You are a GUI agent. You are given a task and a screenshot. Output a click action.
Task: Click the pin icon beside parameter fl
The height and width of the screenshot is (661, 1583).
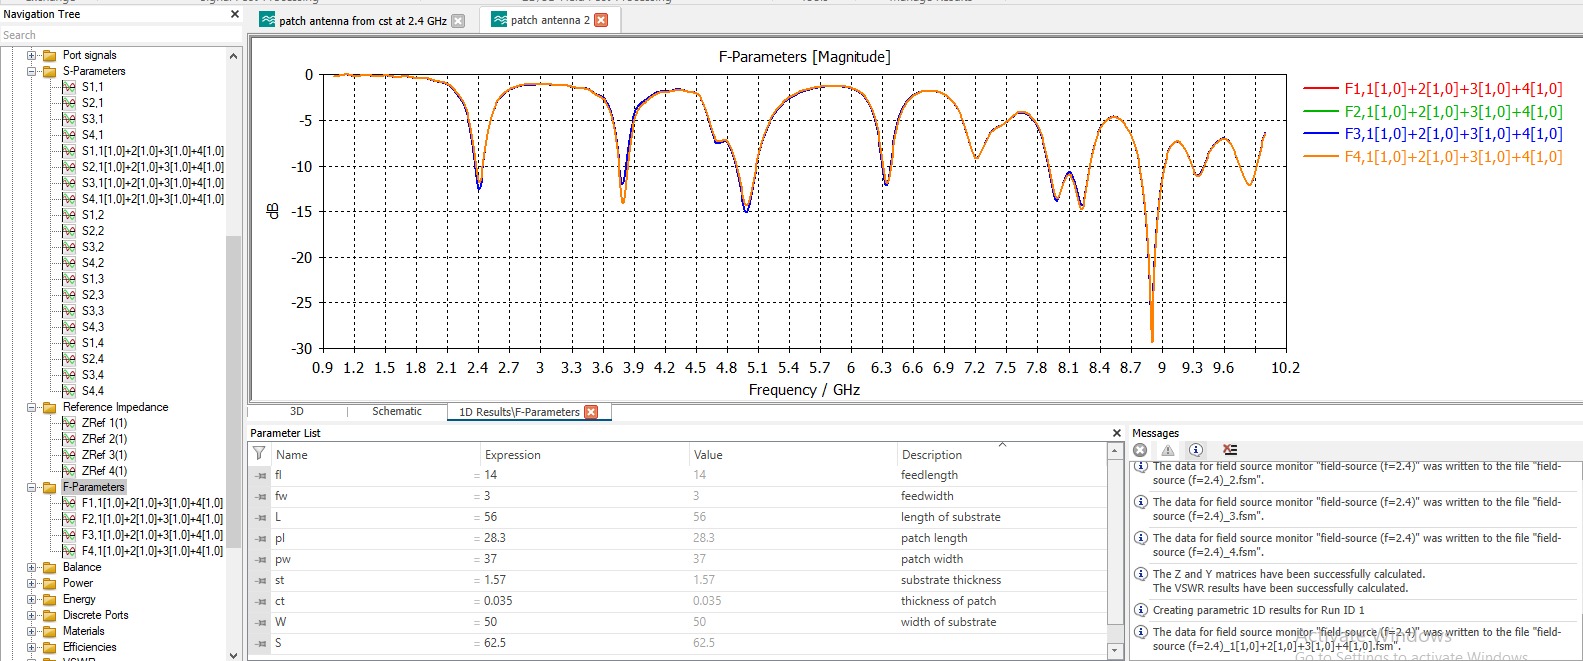coord(261,476)
